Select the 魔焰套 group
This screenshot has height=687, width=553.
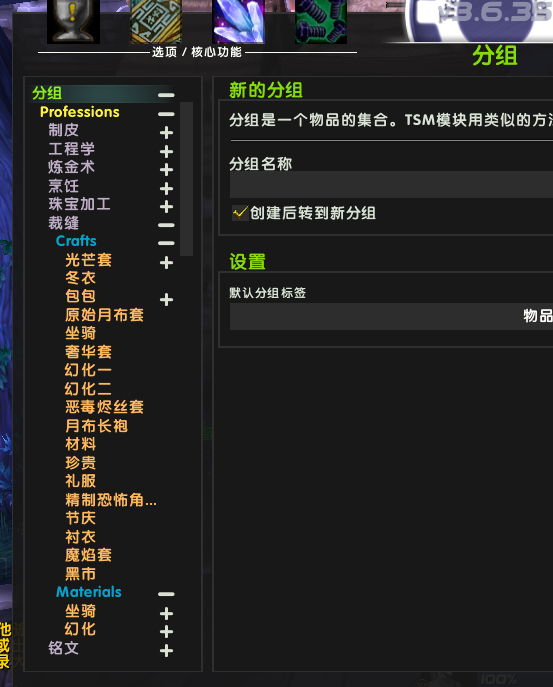pyautogui.click(x=88, y=555)
